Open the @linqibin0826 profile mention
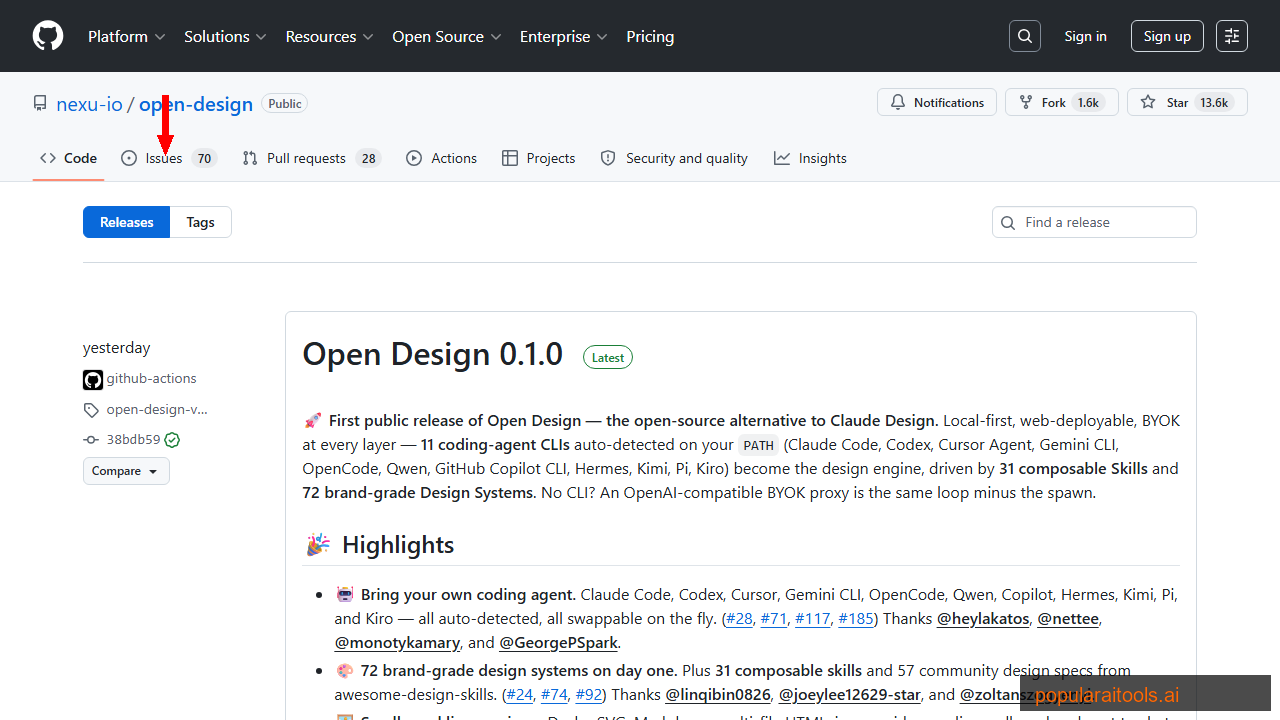 718,694
